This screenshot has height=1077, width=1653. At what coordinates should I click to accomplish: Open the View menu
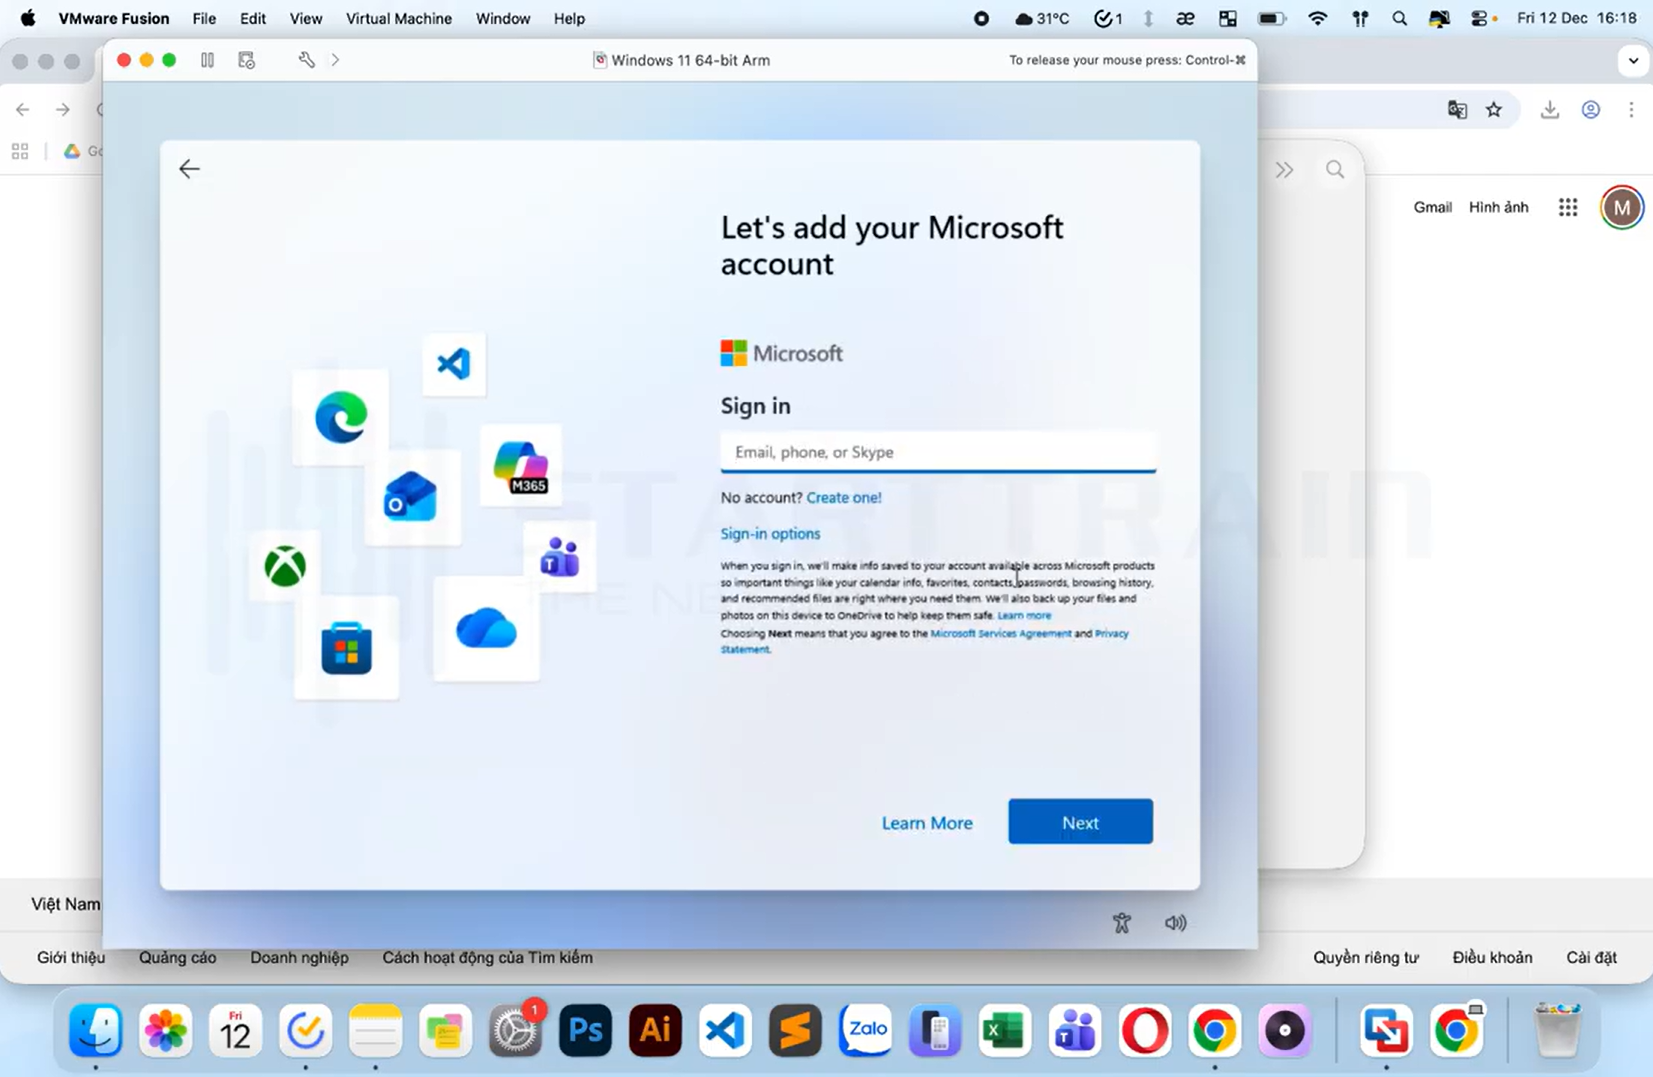(x=305, y=18)
